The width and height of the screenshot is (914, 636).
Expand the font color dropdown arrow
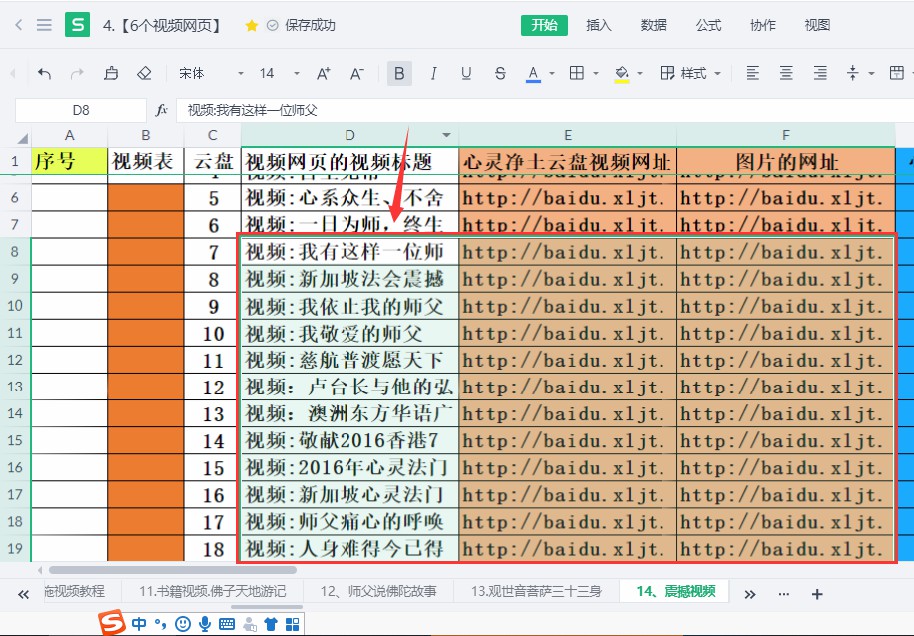click(x=551, y=73)
